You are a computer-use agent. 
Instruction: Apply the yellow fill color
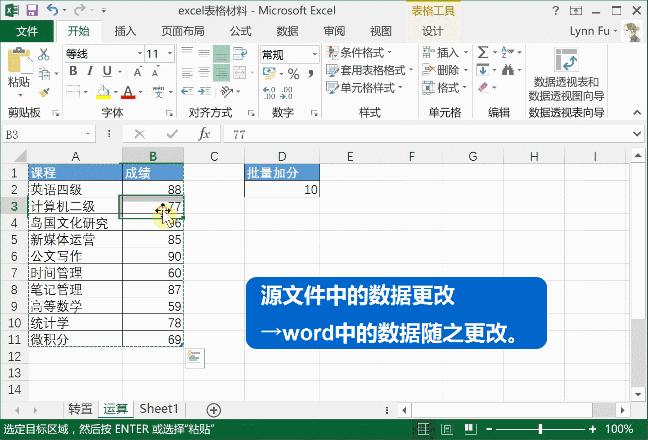103,92
